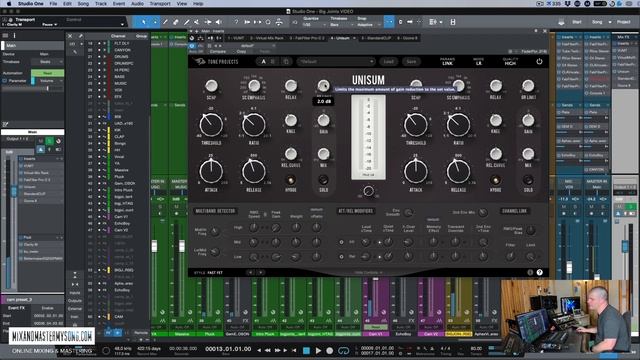Click the right channel Ratio knob
Viewport: 640px width, 360px height.
coord(458,125)
